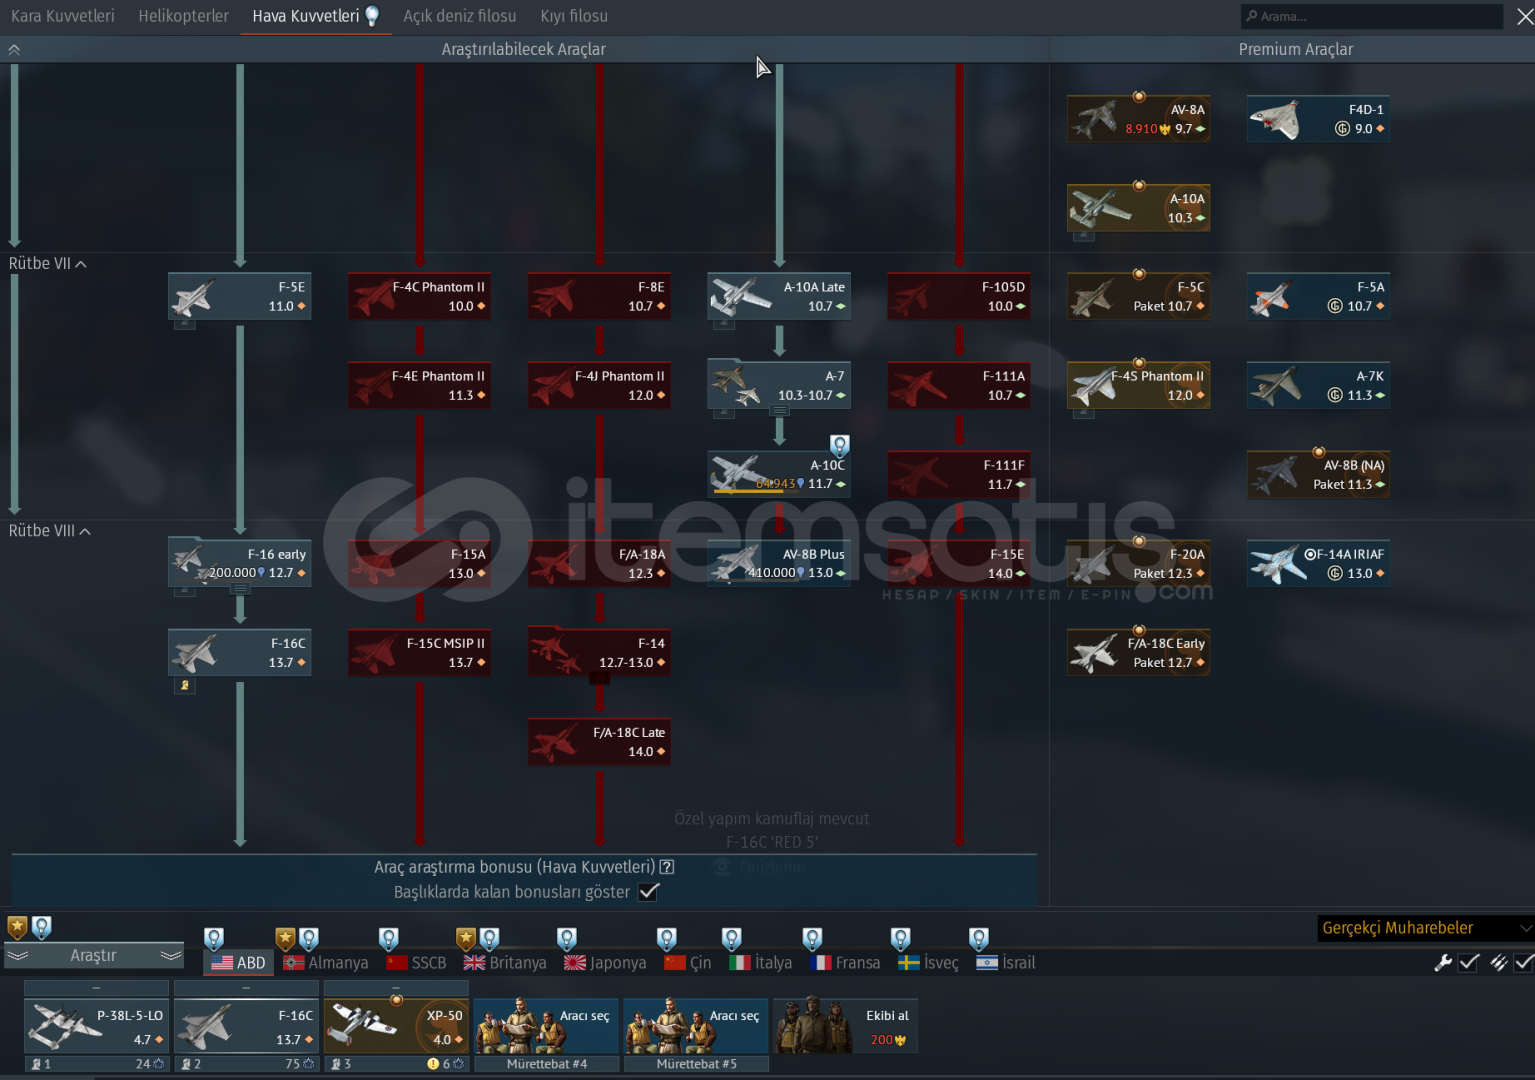Select the F-16C card in research tree

click(x=240, y=653)
